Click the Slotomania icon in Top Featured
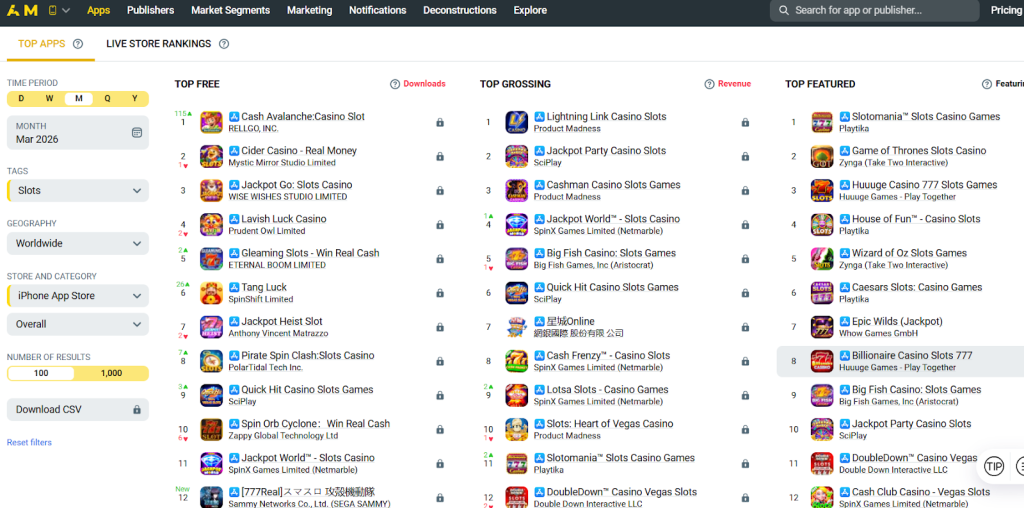Screen dimensions: 1024x508 (x=821, y=122)
